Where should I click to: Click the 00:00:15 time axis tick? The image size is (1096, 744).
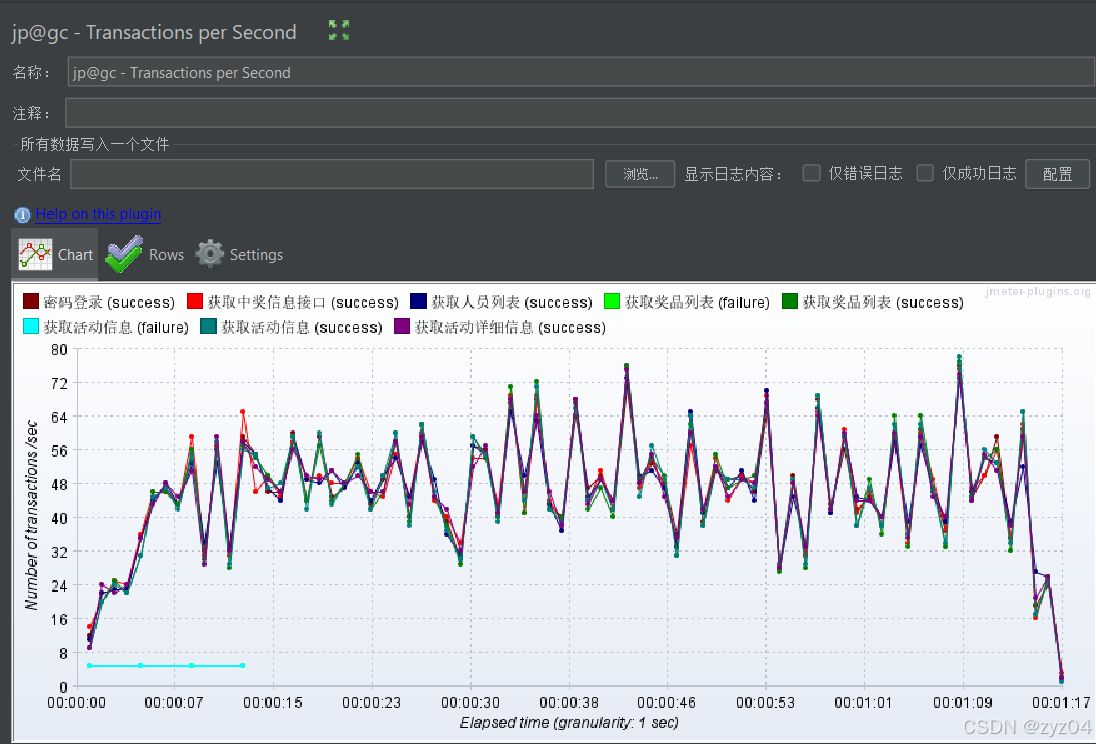pos(273,702)
